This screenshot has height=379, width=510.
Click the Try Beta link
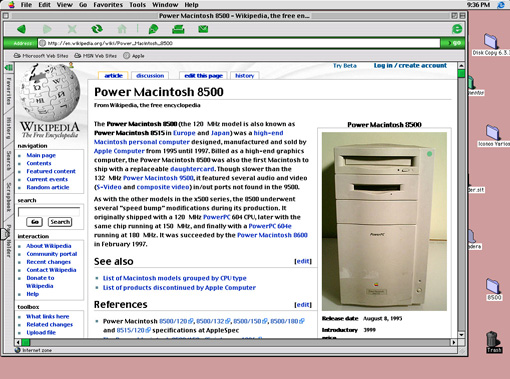[345, 66]
